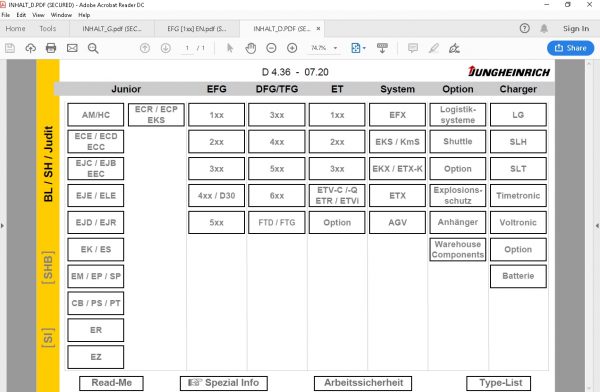Open the AM/HC box

click(x=96, y=114)
